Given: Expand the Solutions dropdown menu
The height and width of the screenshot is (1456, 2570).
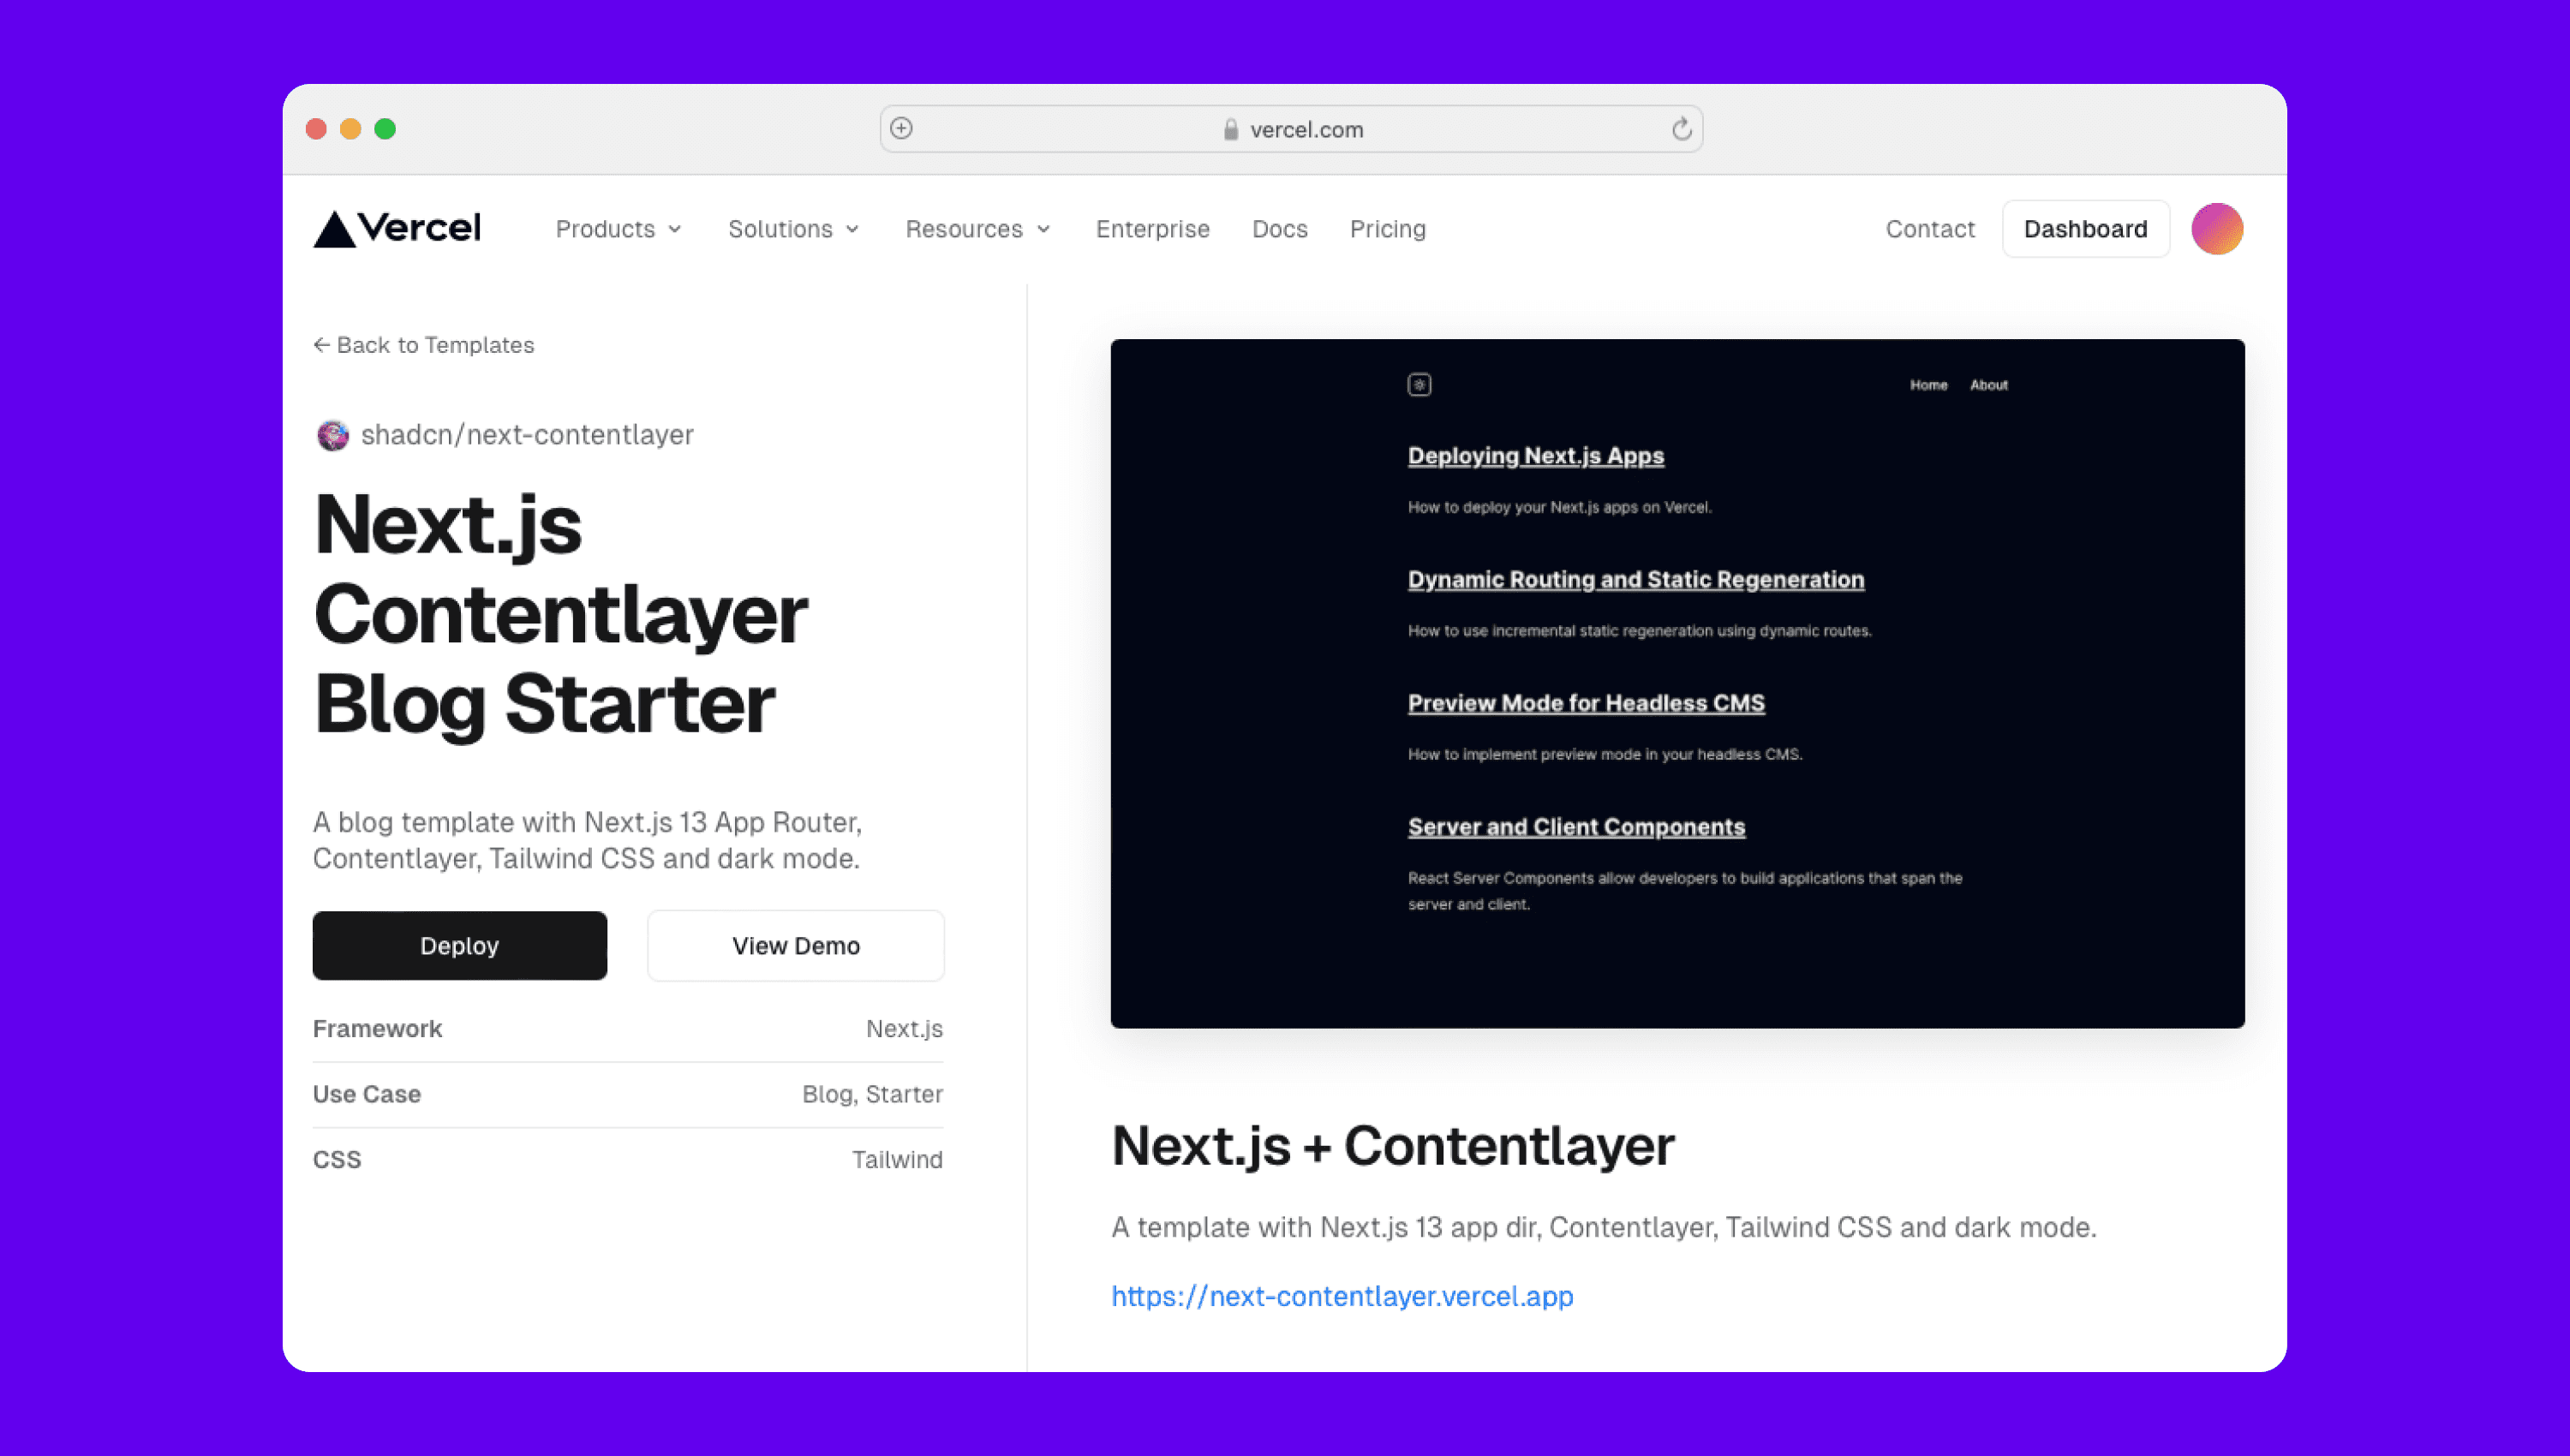Looking at the screenshot, I should point(794,230).
